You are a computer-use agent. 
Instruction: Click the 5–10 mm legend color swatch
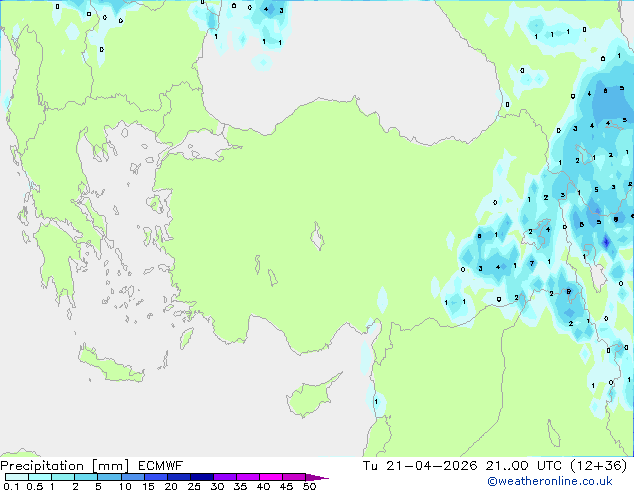click(109, 477)
